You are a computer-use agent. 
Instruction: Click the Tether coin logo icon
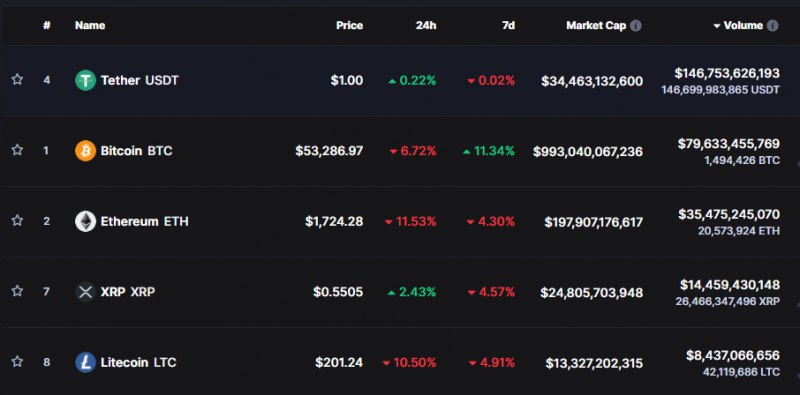click(85, 80)
